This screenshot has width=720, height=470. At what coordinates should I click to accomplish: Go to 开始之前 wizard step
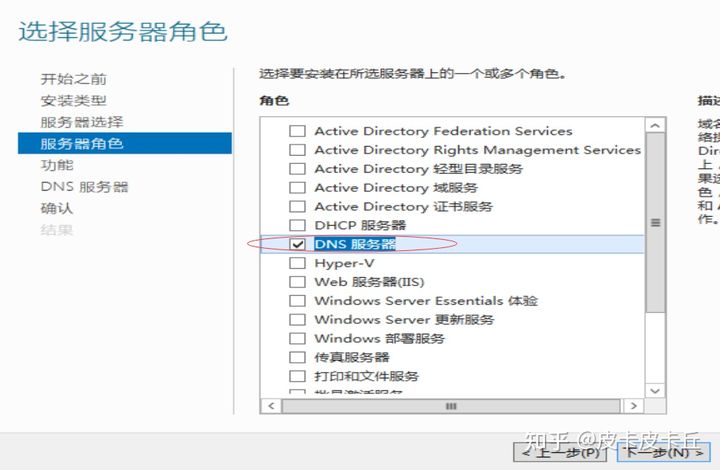coord(73,79)
